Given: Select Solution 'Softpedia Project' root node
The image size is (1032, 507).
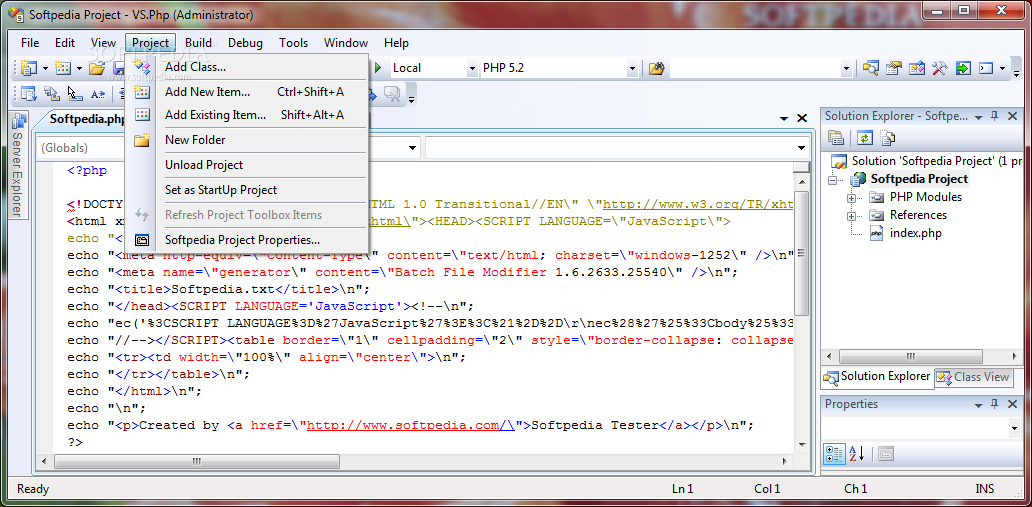Looking at the screenshot, I should 935,161.
